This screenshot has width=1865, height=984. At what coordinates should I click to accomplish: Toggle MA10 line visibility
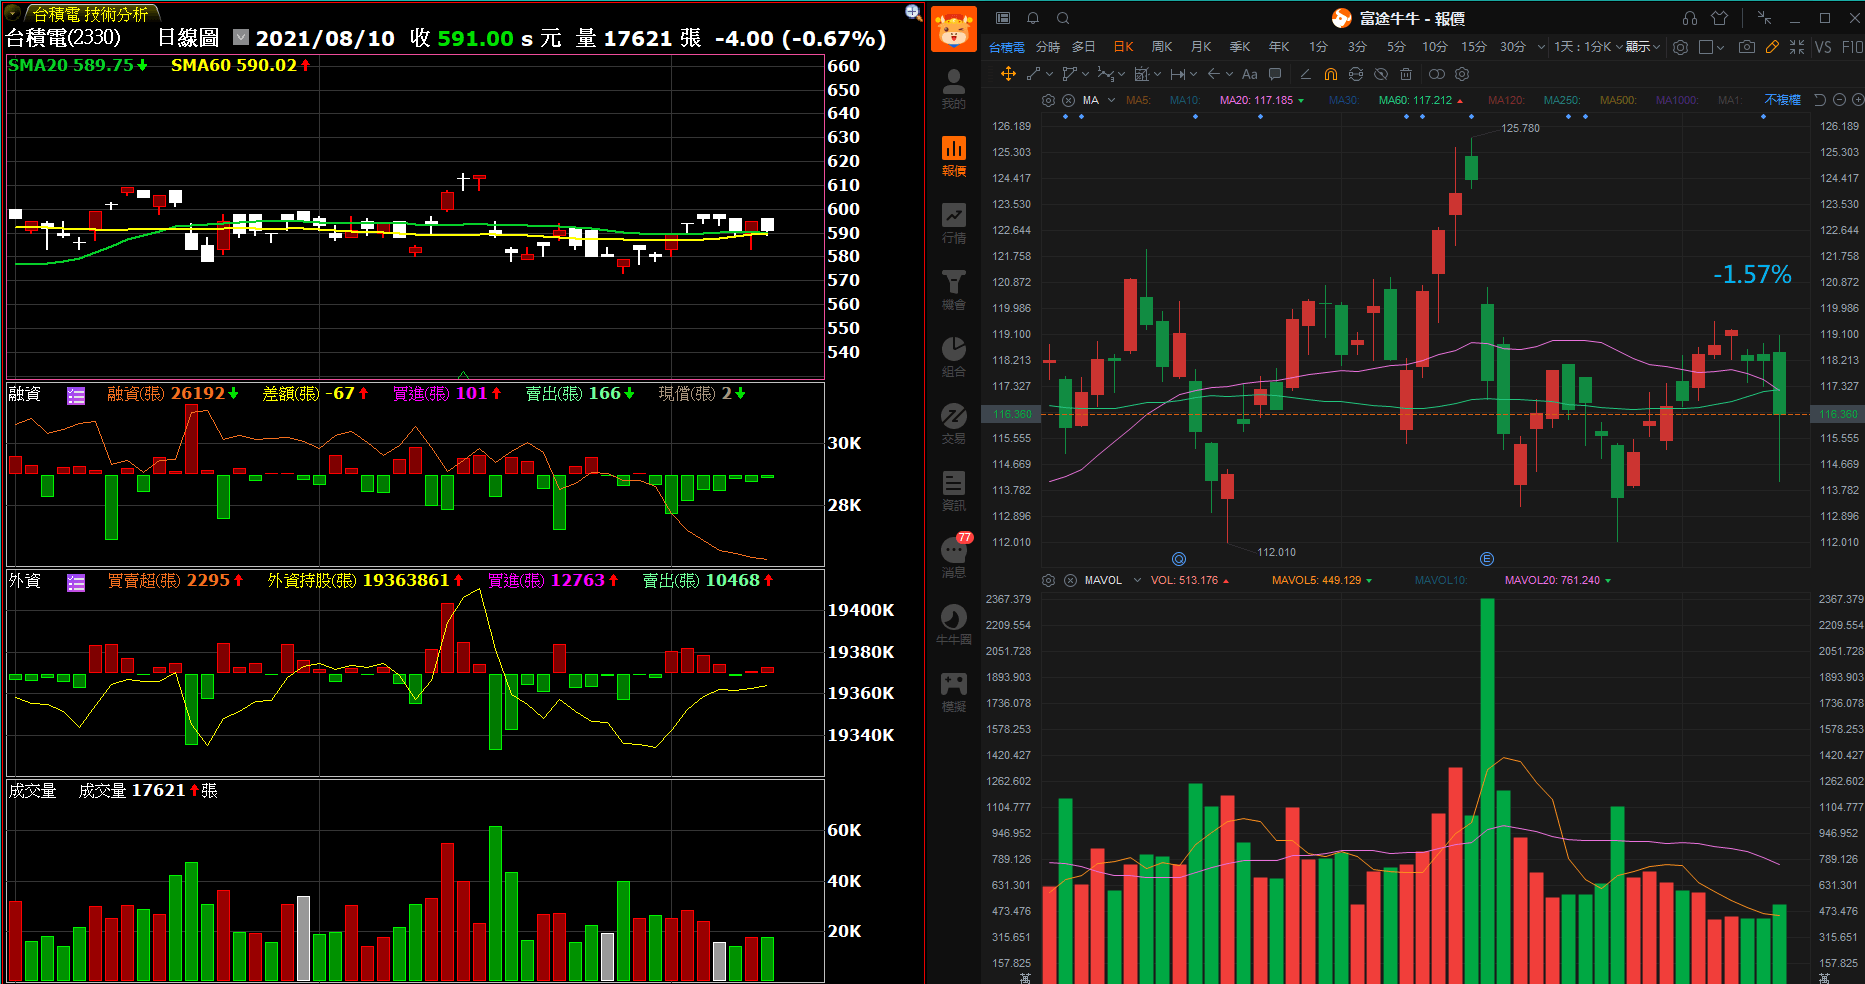pos(1185,100)
